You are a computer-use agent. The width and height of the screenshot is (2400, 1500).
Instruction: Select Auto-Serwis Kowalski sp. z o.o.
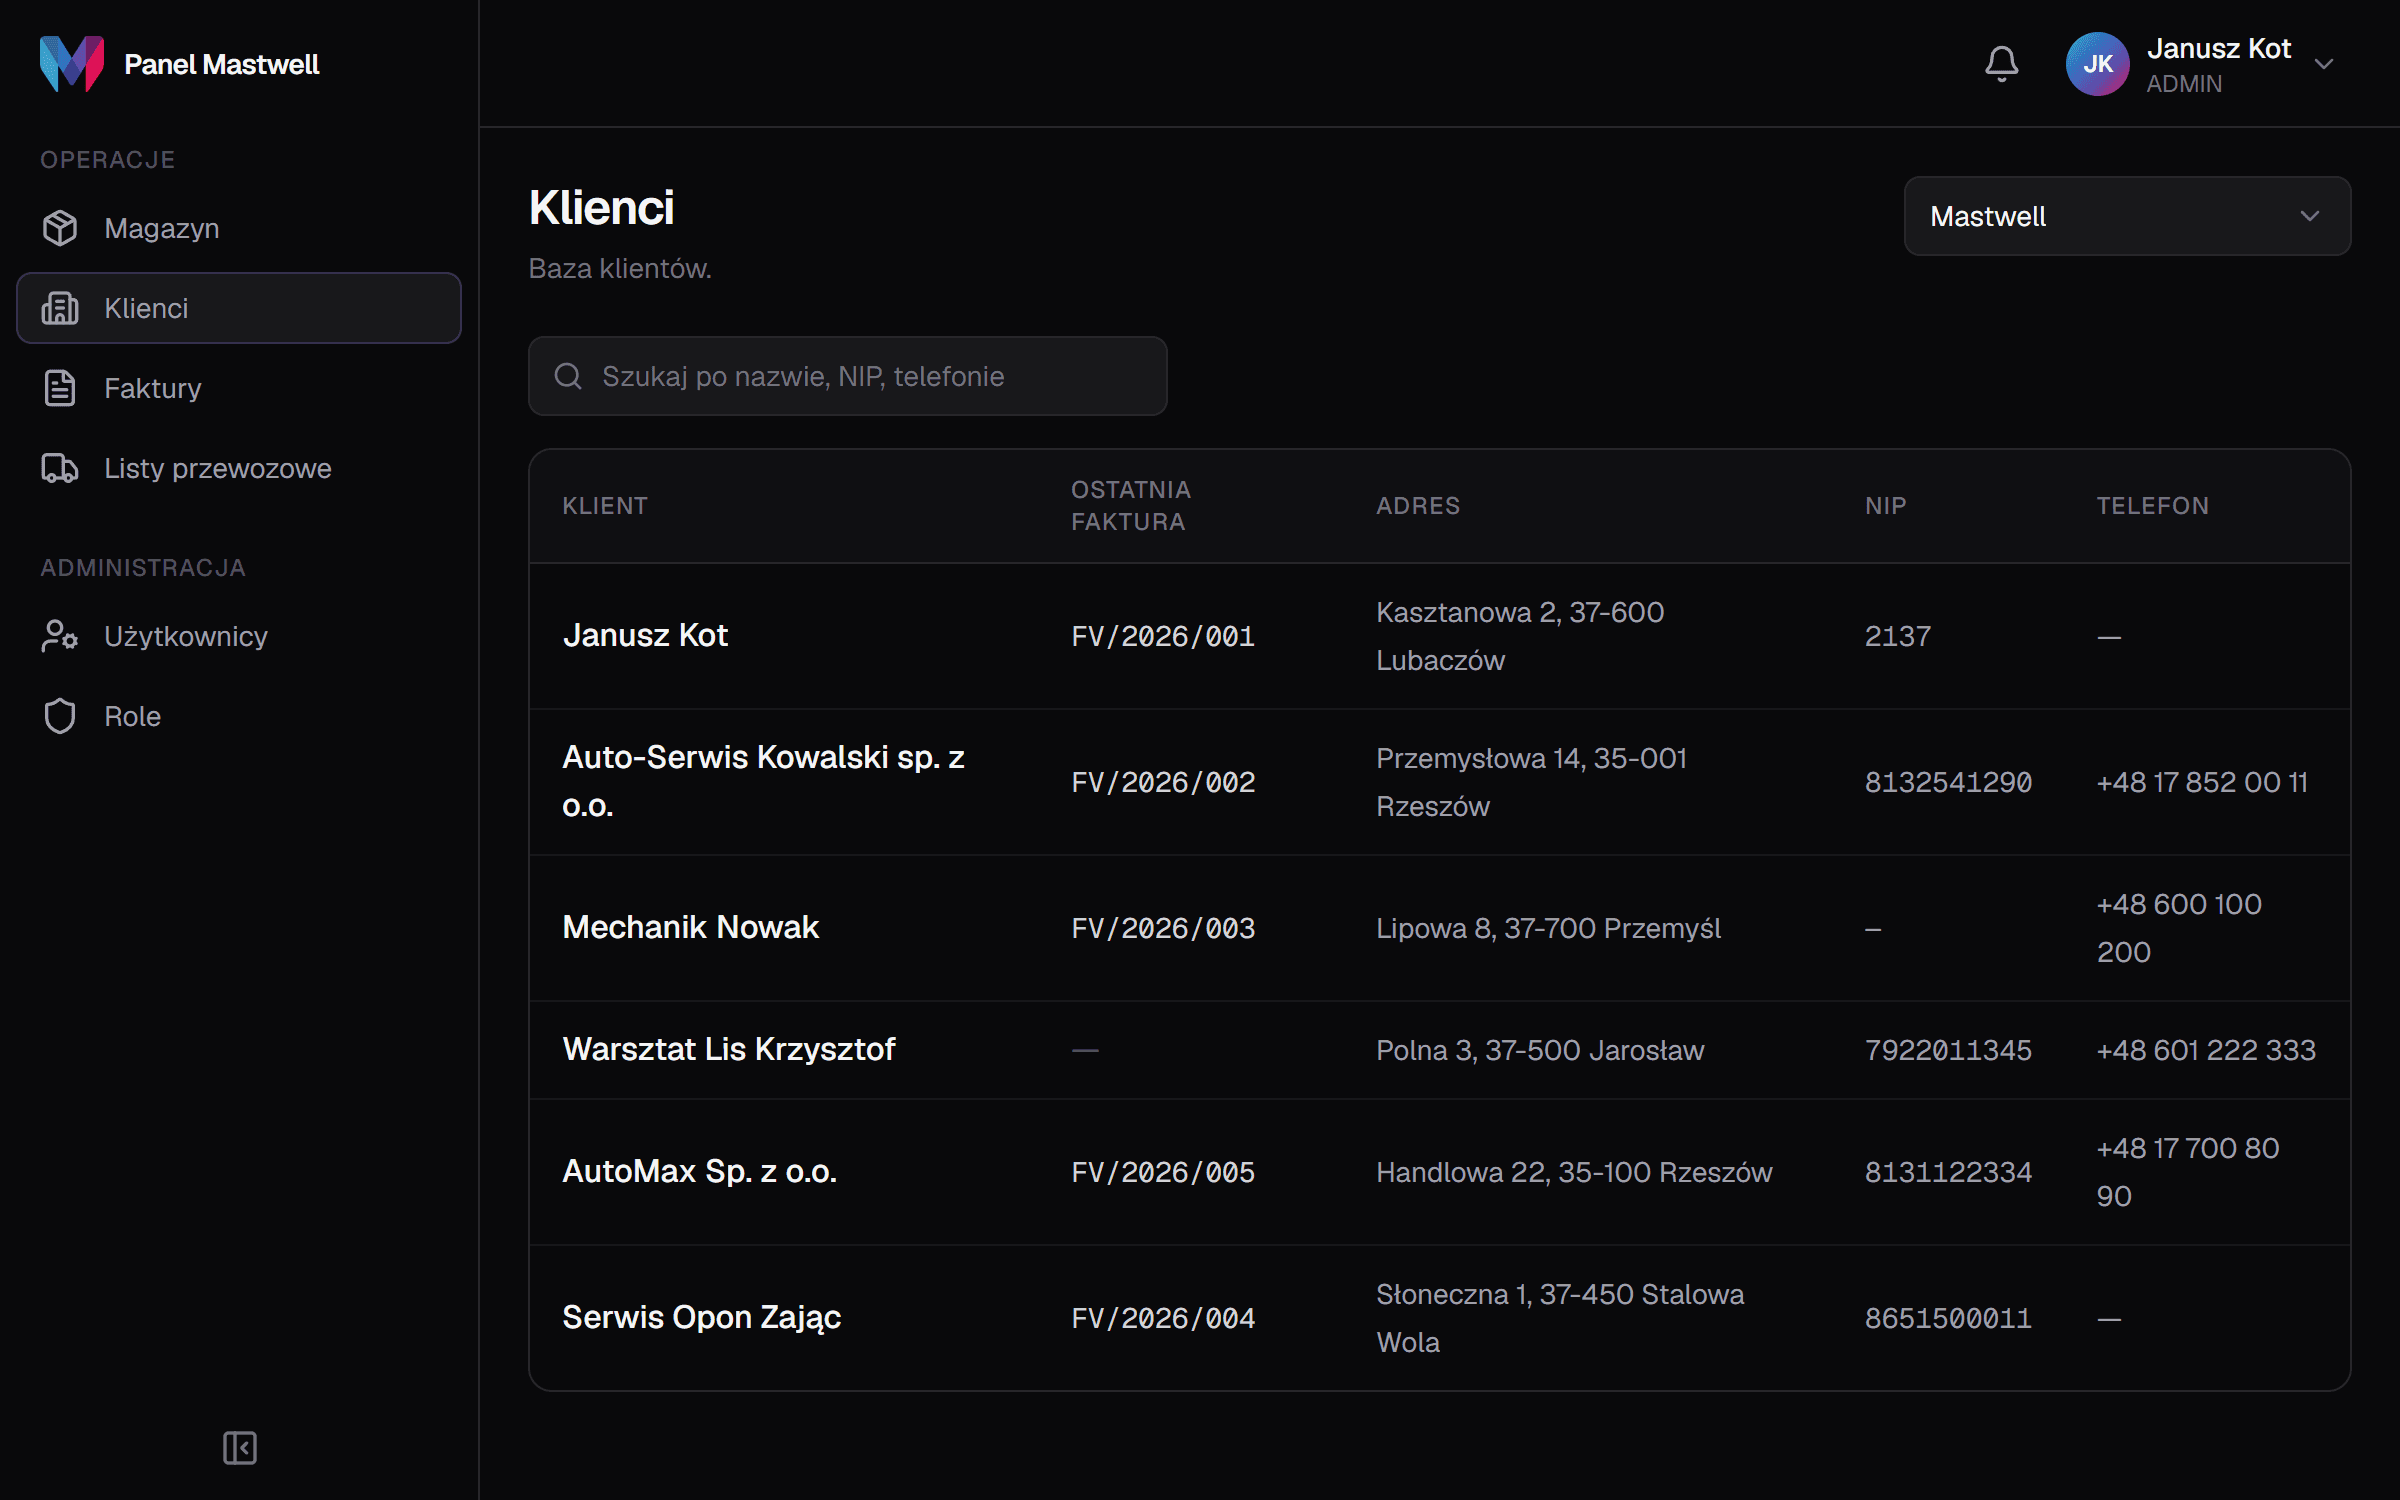tap(763, 781)
